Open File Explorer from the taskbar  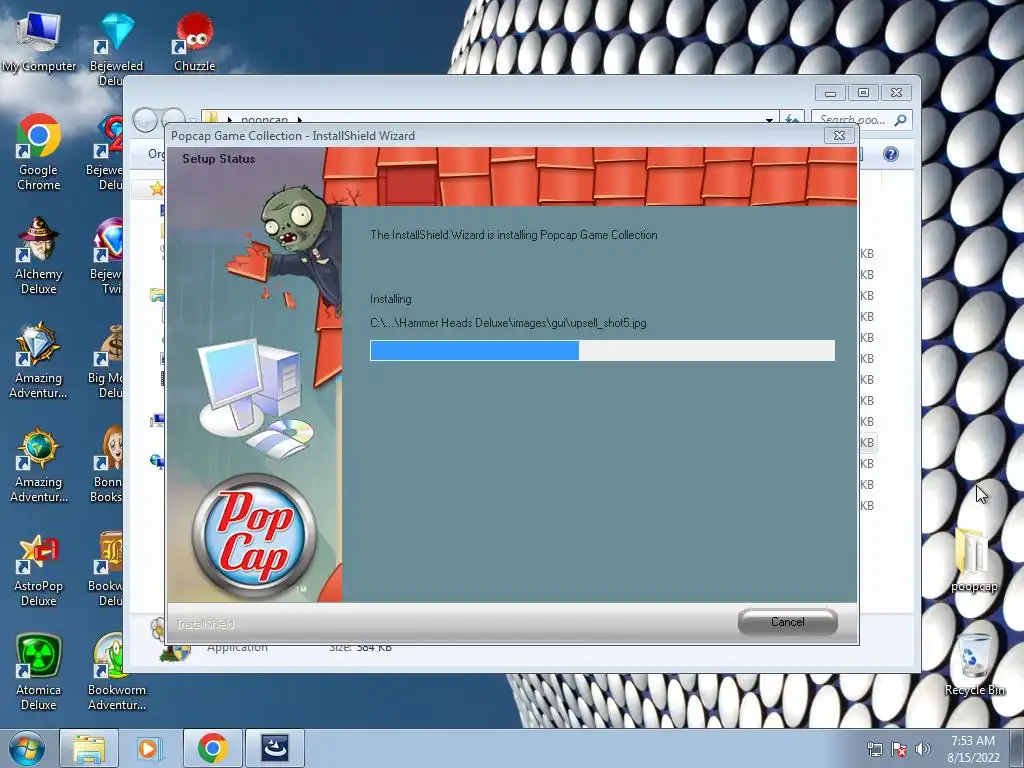pos(89,748)
